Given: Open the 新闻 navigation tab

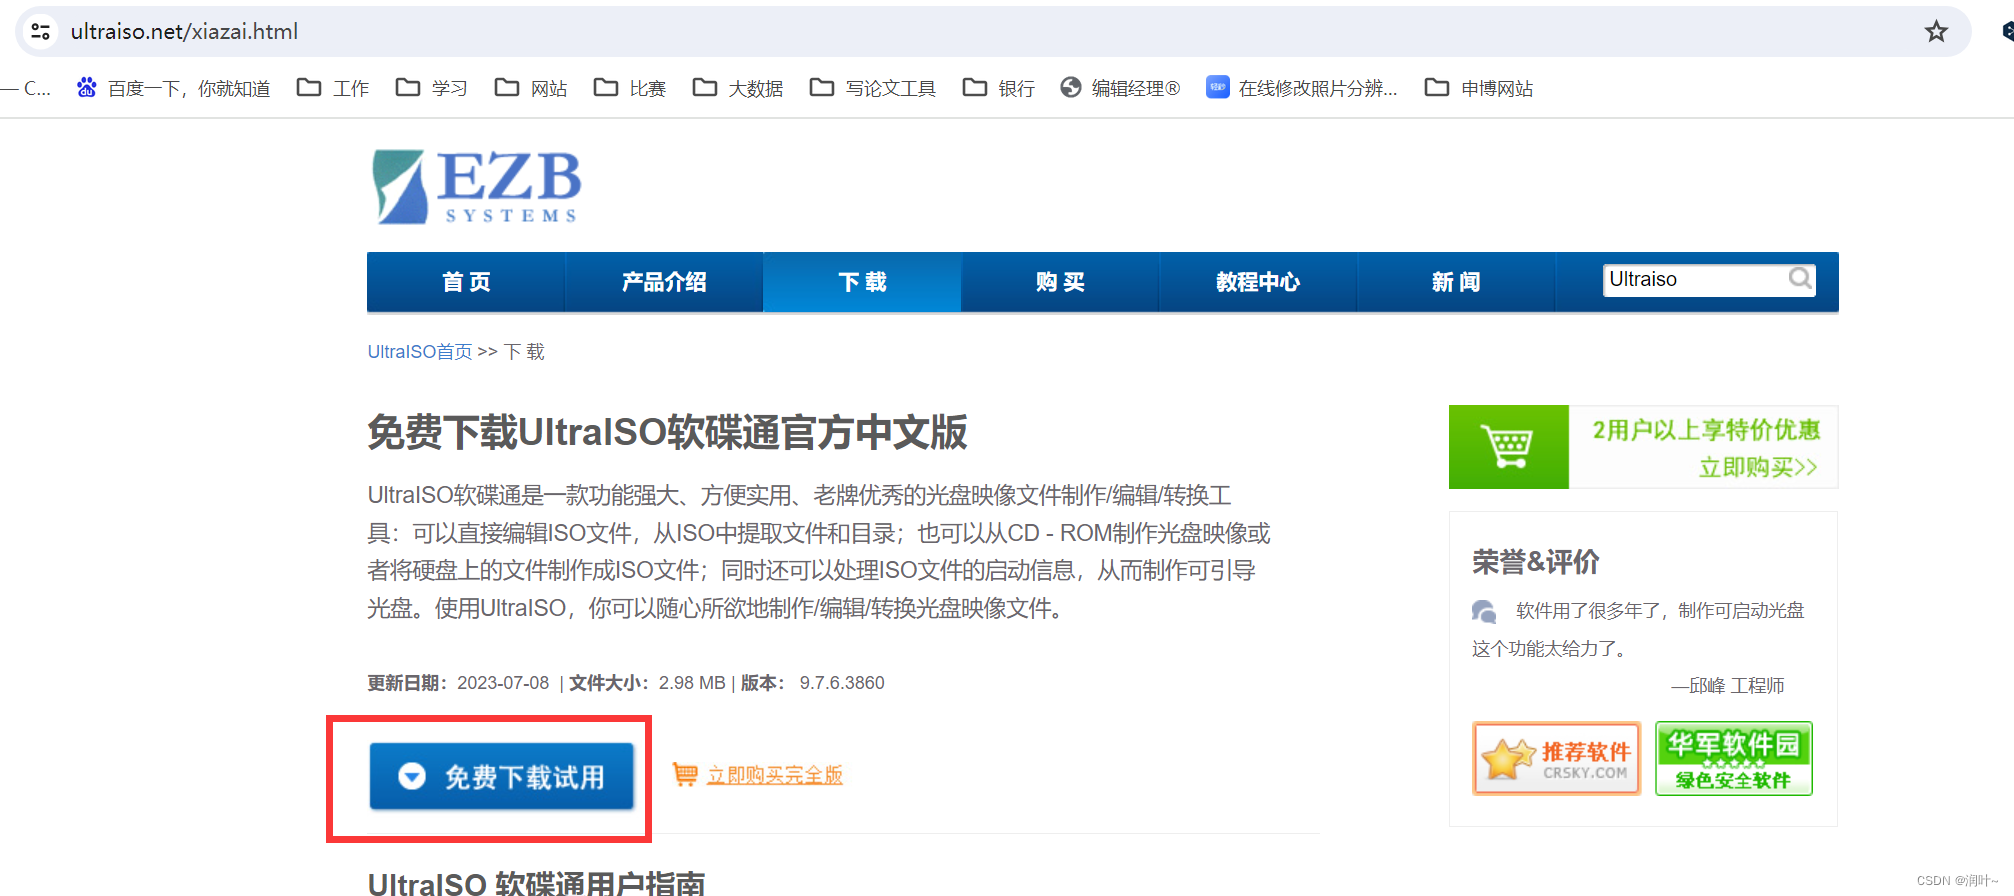Looking at the screenshot, I should point(1456,282).
